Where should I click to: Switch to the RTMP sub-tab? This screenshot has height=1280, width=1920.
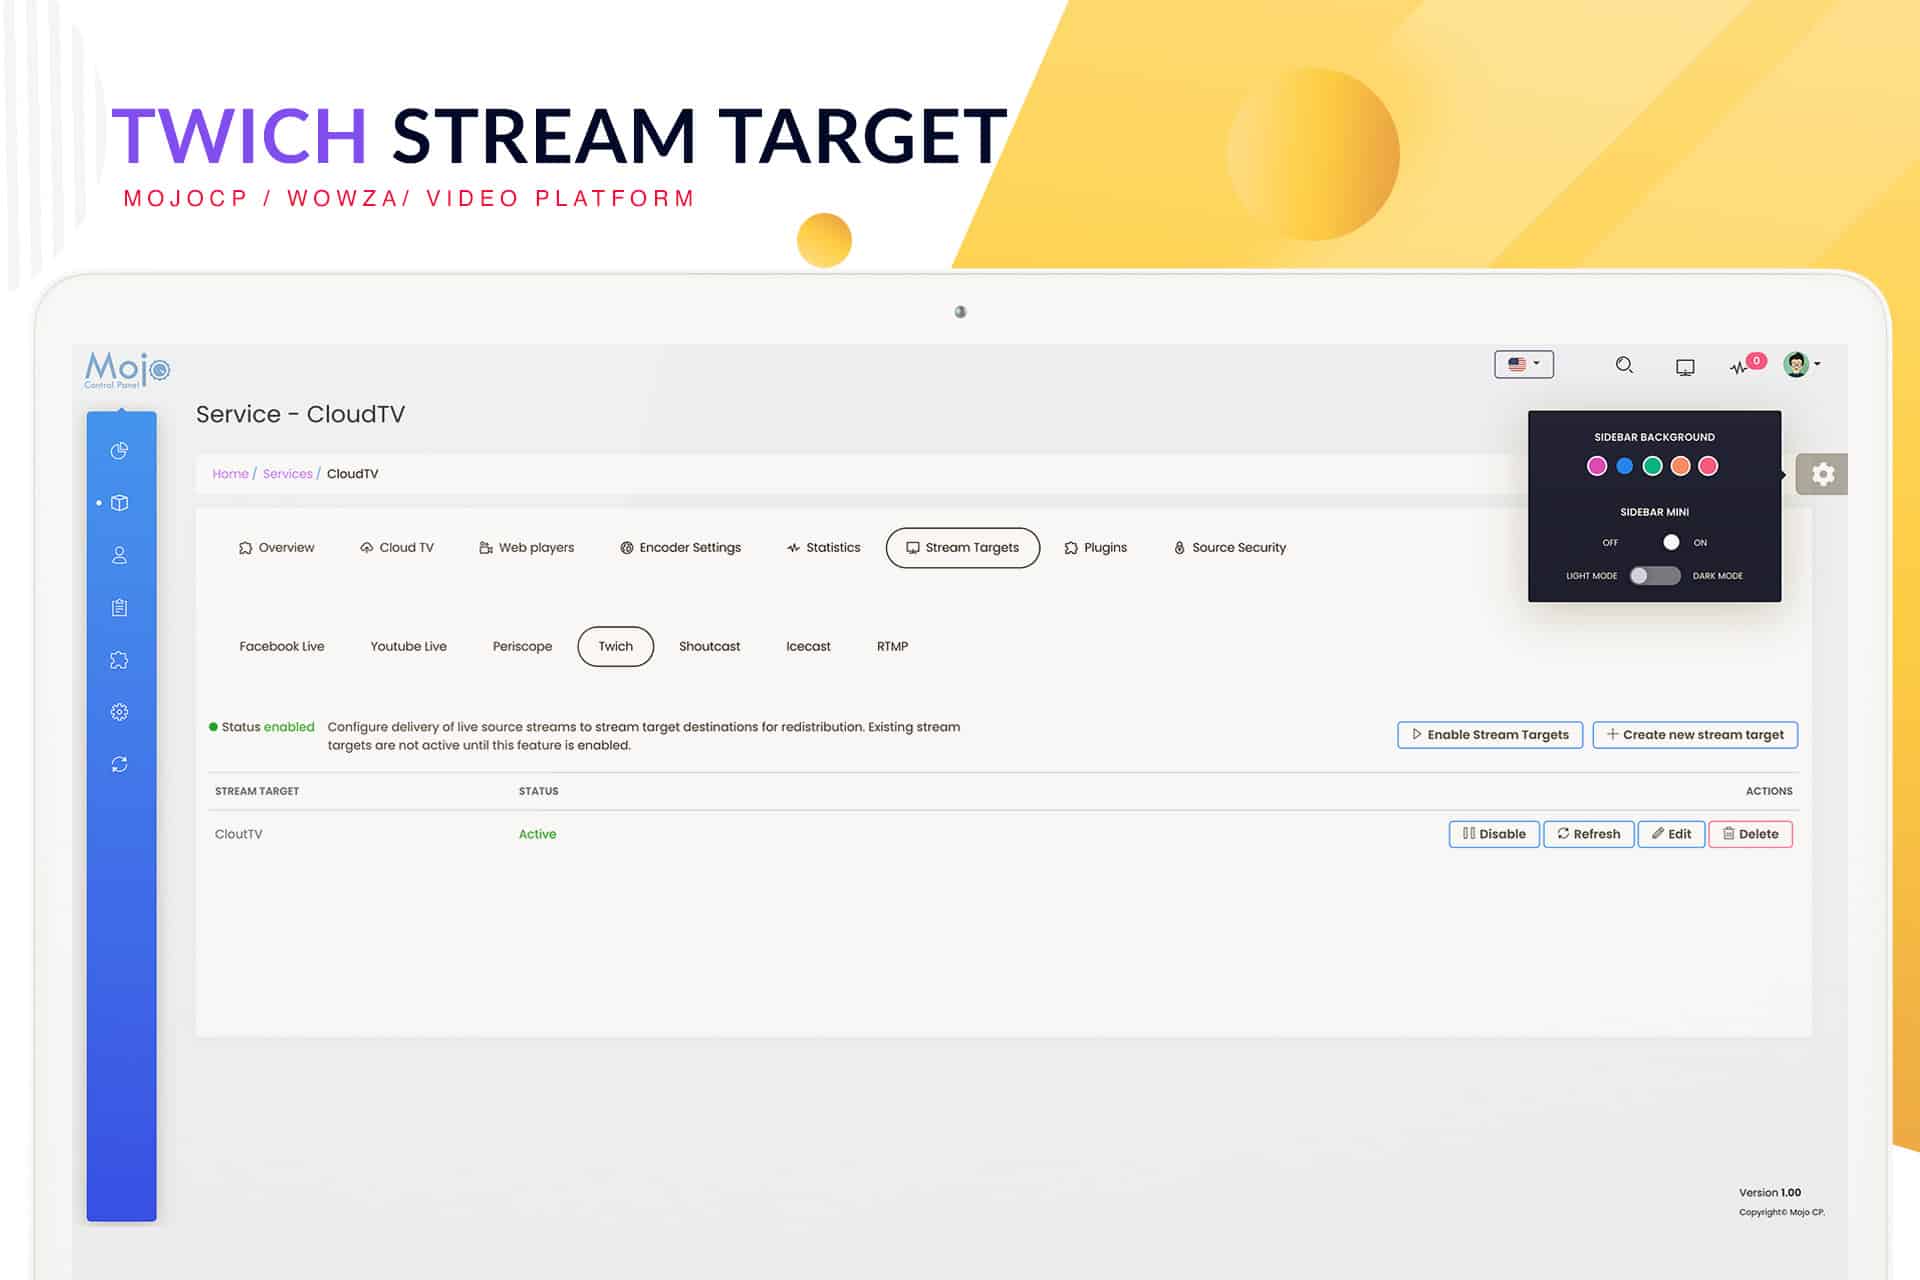(893, 646)
